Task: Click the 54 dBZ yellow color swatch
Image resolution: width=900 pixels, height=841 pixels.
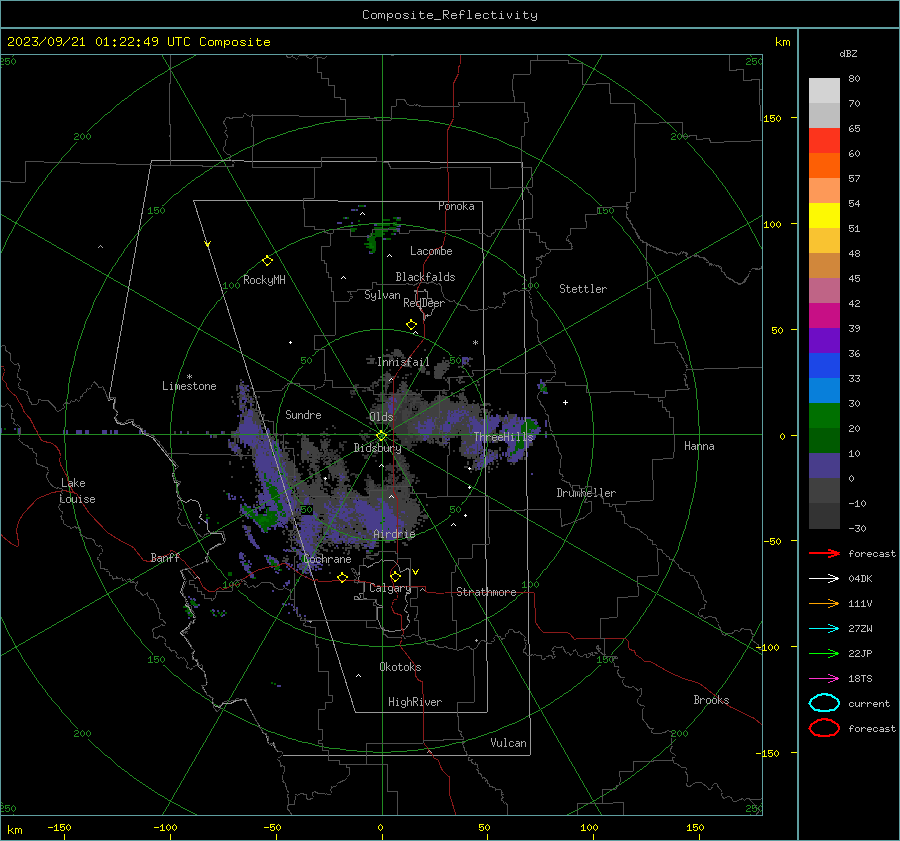Action: point(824,215)
